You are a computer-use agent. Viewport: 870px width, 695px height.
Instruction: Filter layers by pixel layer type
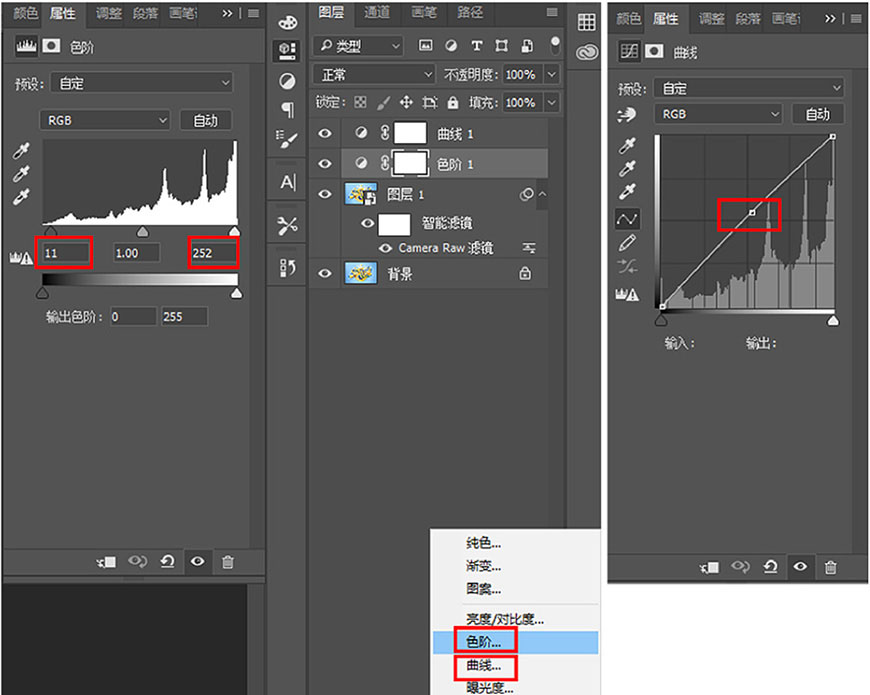[x=426, y=45]
